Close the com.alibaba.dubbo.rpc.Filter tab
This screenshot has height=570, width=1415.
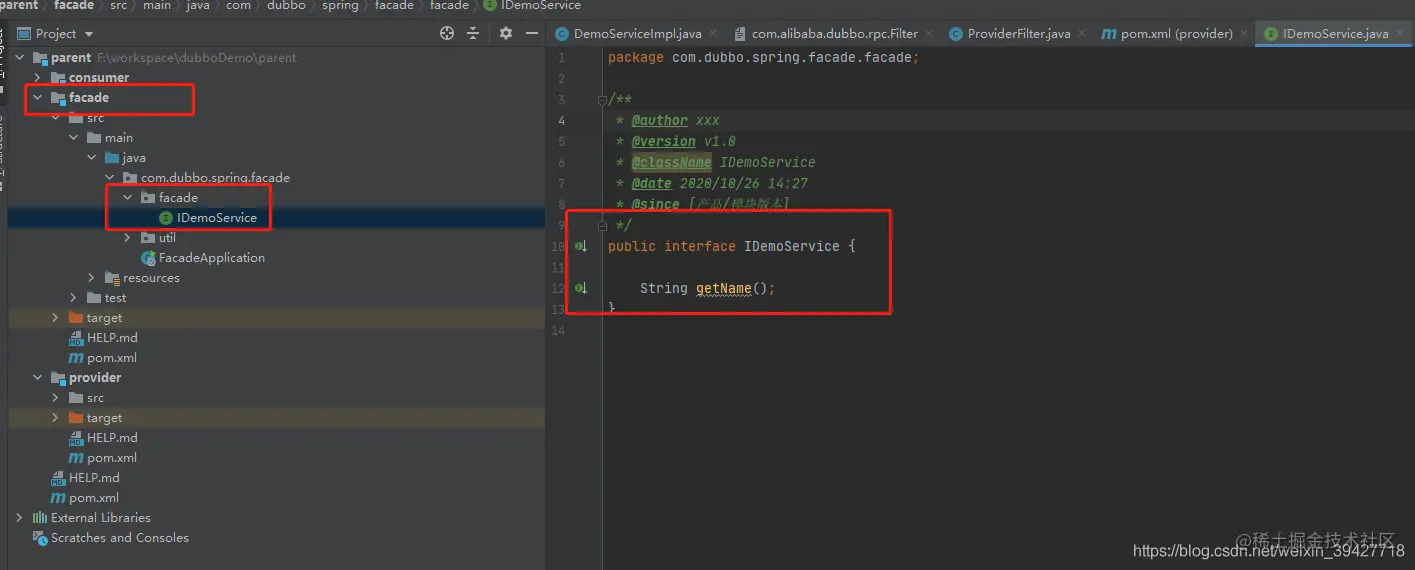coord(928,33)
